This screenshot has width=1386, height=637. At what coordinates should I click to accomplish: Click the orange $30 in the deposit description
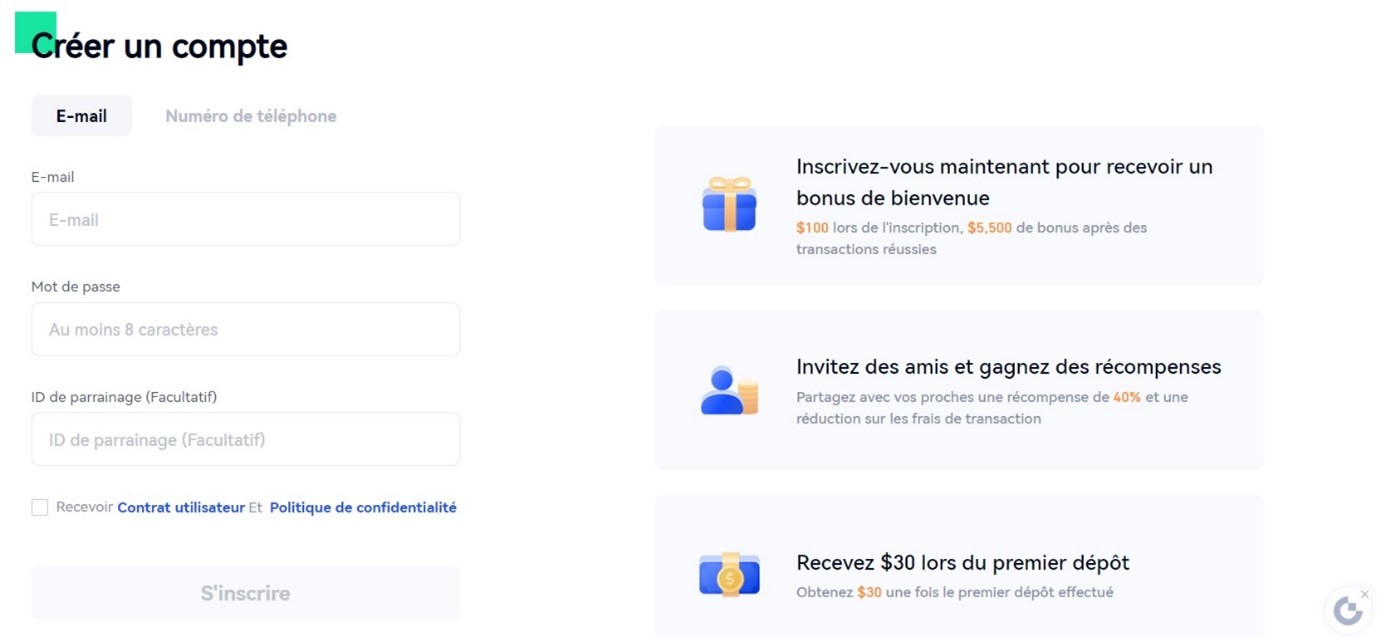pyautogui.click(x=869, y=592)
